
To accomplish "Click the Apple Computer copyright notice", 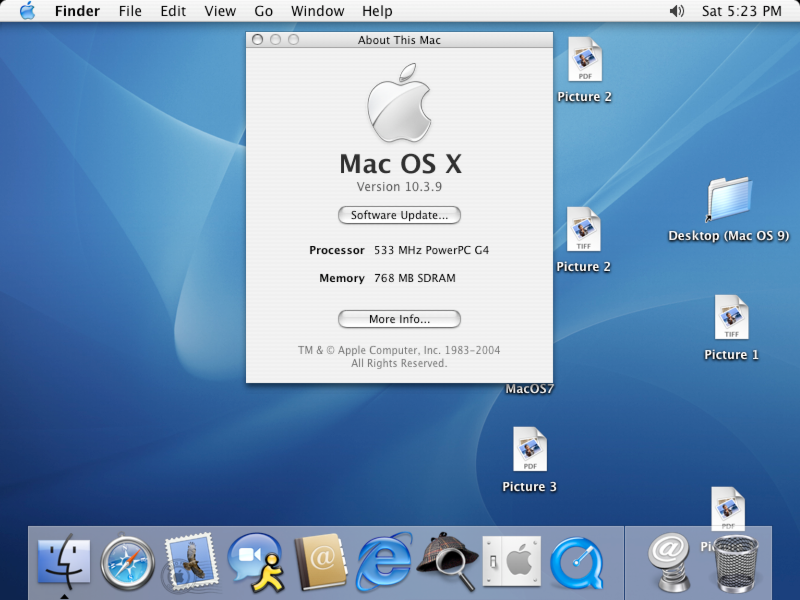I will pyautogui.click(x=399, y=357).
